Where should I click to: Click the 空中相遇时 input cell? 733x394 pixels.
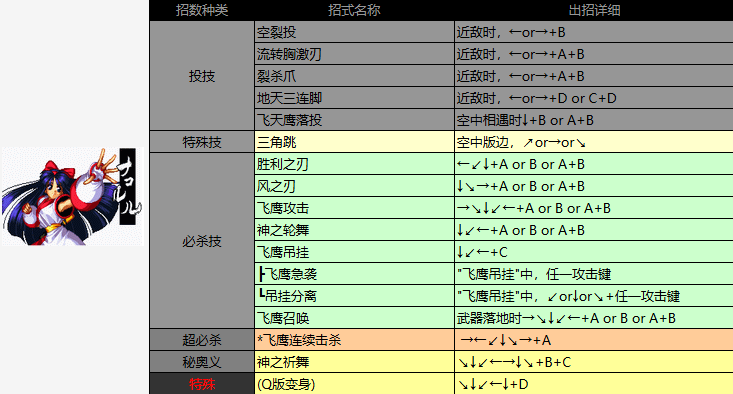(594, 120)
